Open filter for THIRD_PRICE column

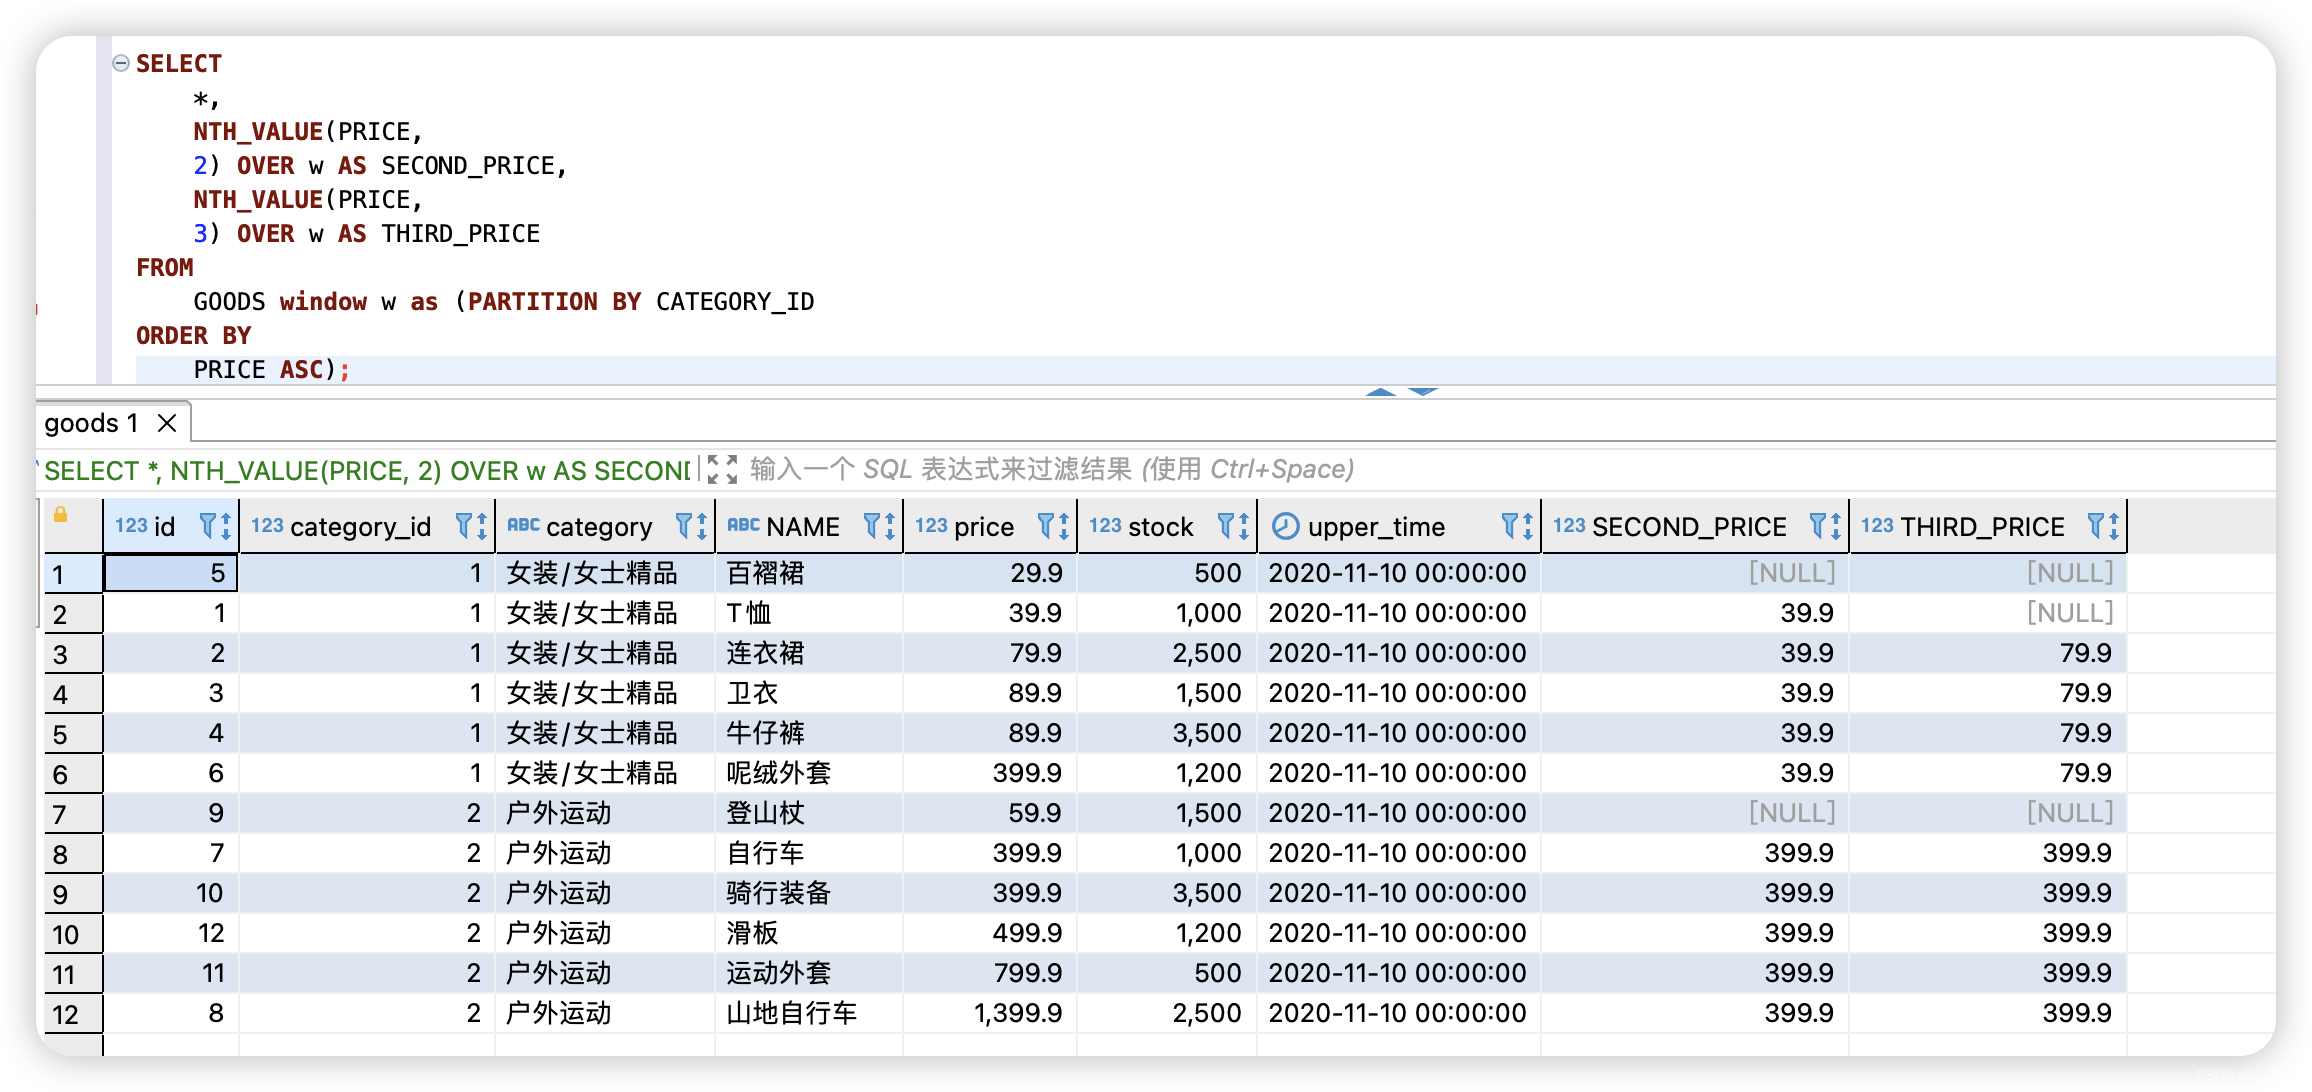[2096, 525]
